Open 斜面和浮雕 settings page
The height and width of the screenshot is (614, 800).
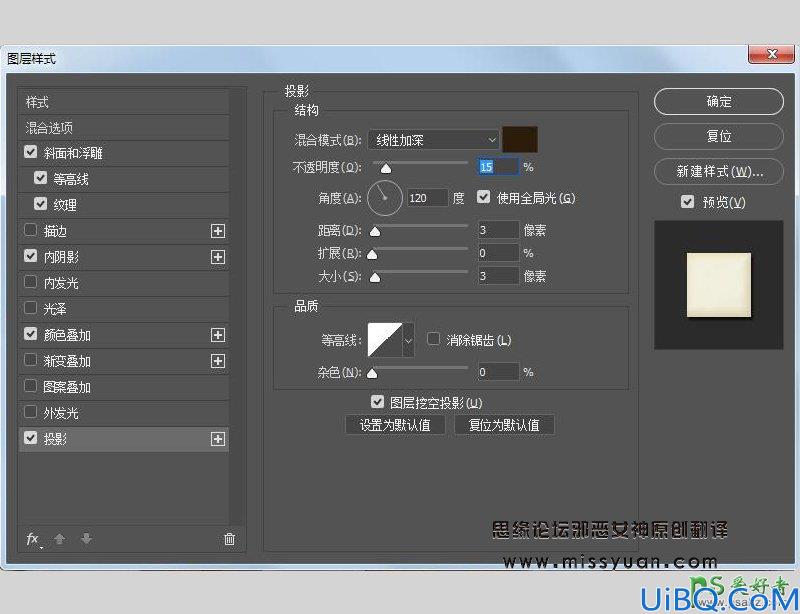(x=73, y=153)
